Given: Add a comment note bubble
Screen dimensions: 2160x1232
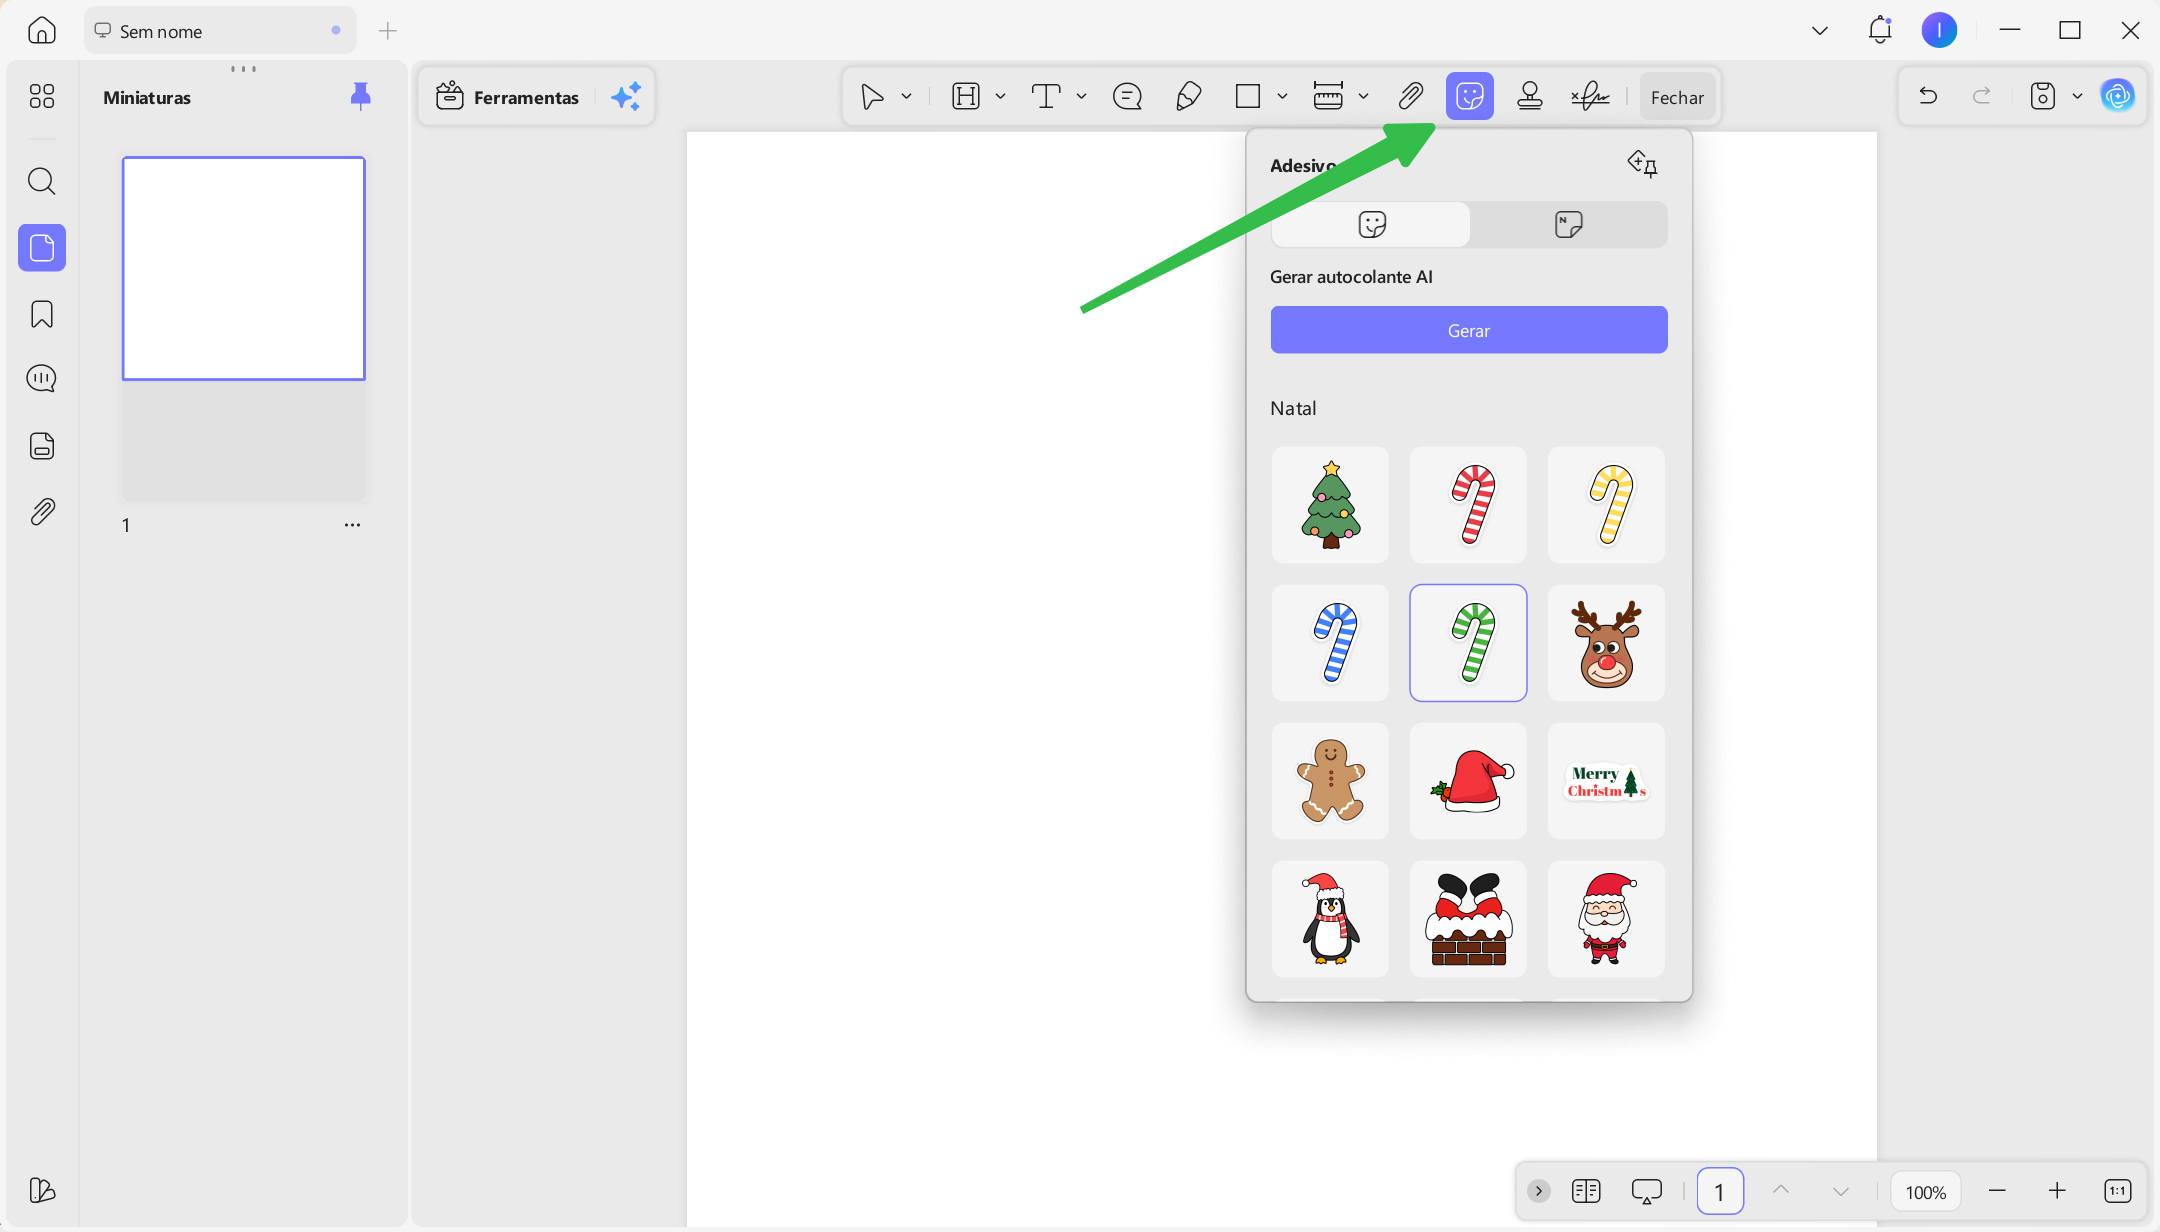Looking at the screenshot, I should tap(1127, 96).
